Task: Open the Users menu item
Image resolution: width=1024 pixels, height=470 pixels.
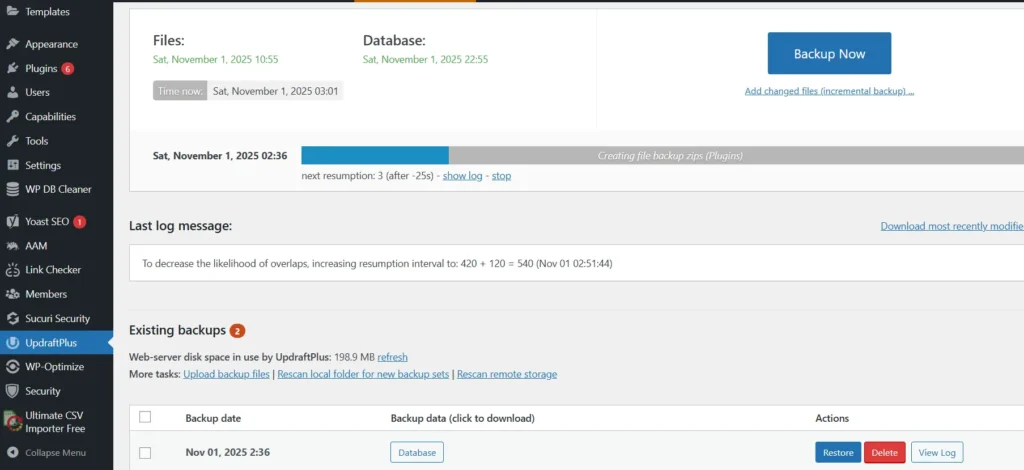Action: click(37, 93)
